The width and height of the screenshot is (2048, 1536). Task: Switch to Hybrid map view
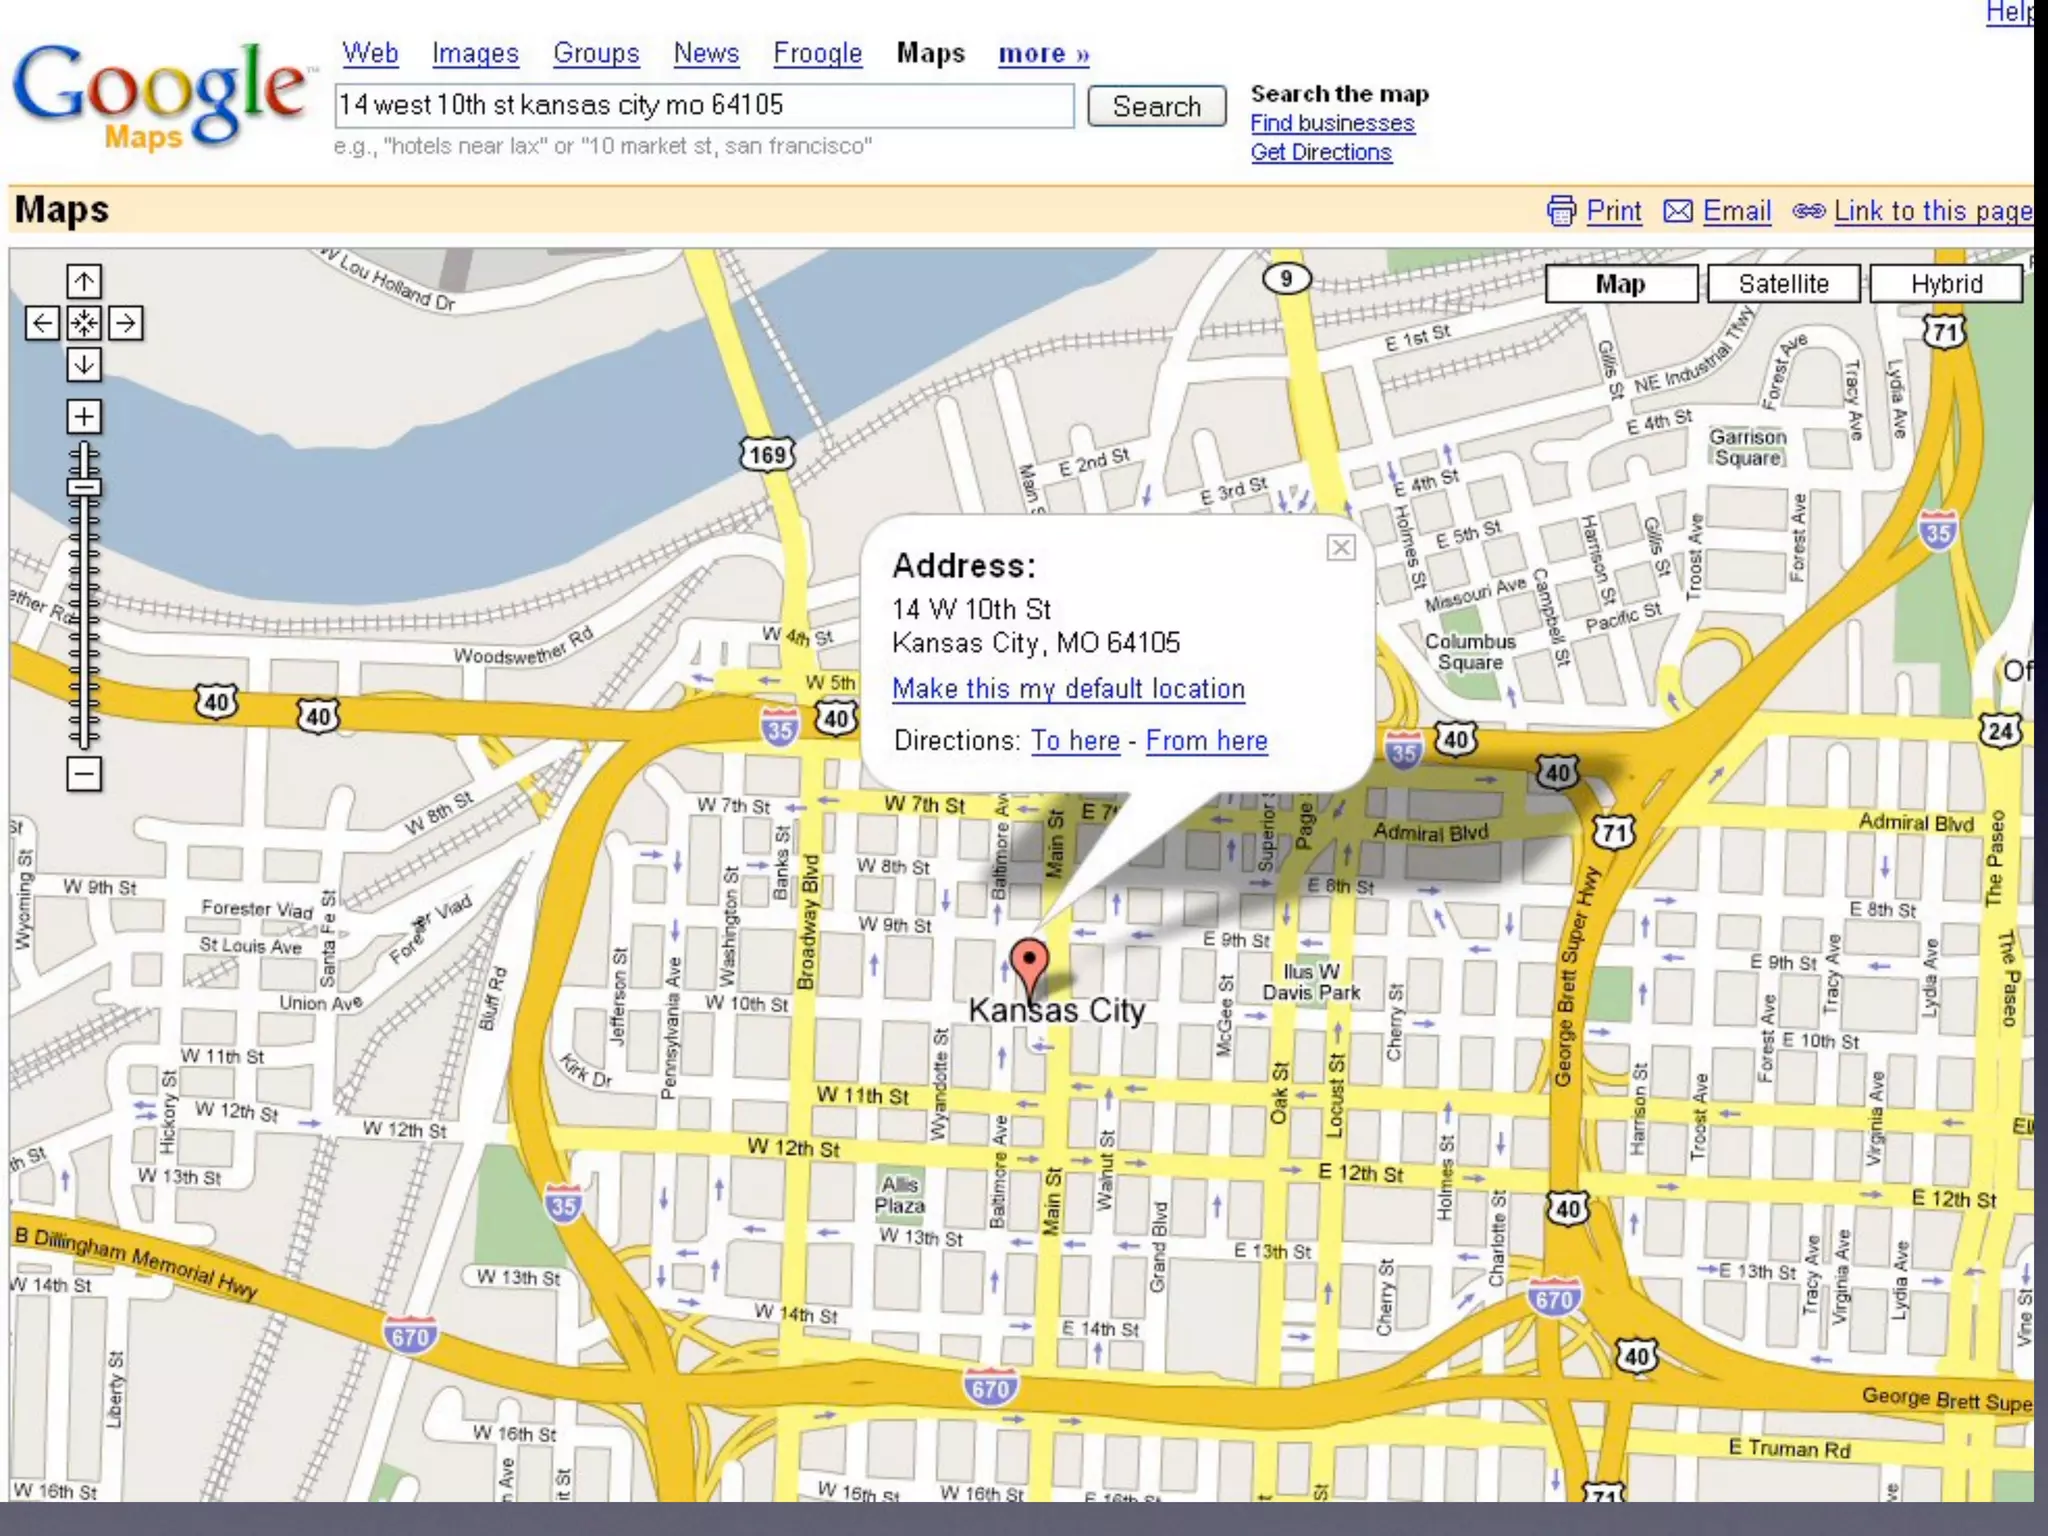click(1945, 284)
